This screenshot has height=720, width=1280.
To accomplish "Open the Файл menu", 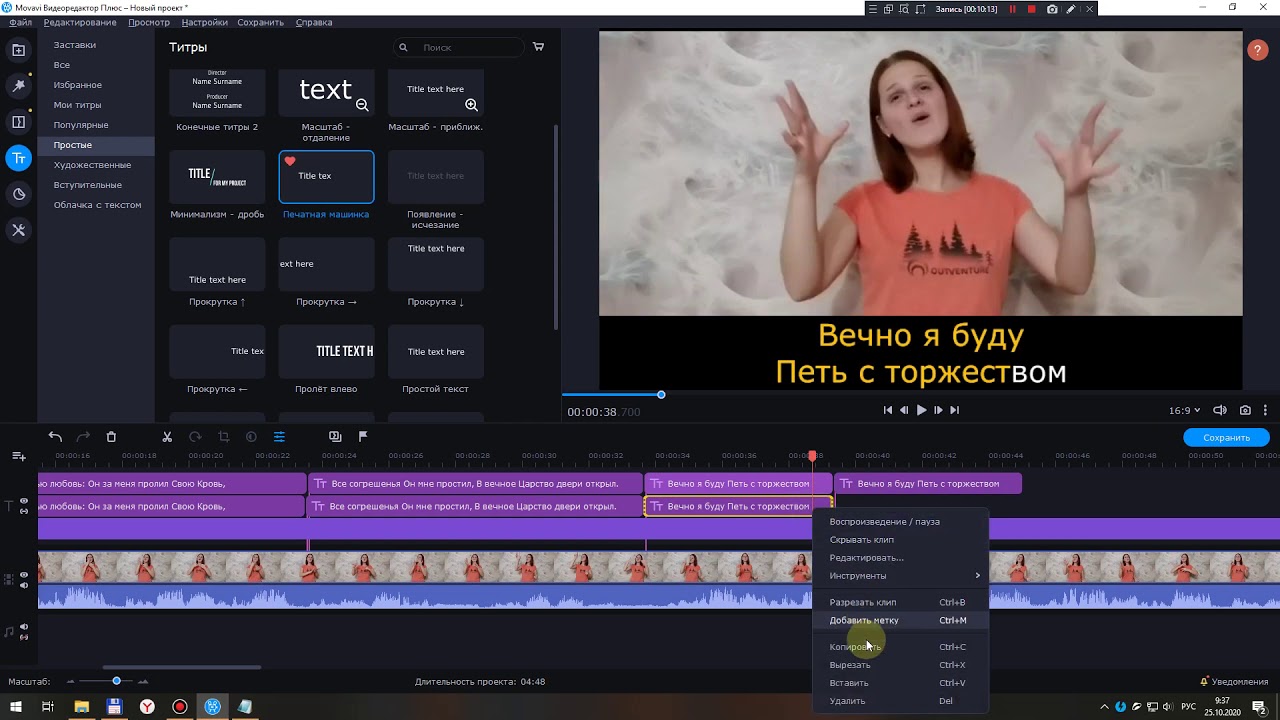I will coord(21,22).
